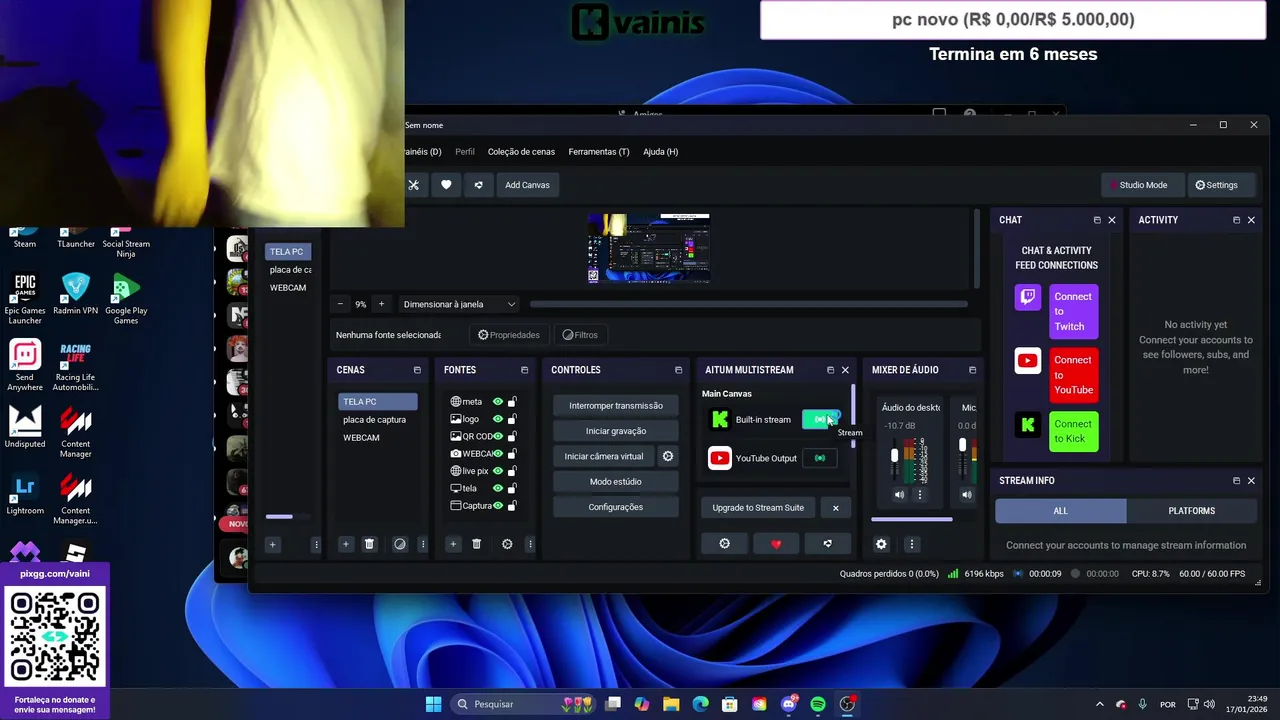Screen dimensions: 1280x720
Task: Open scene filters icon in the Cenas panel
Action: tap(400, 544)
